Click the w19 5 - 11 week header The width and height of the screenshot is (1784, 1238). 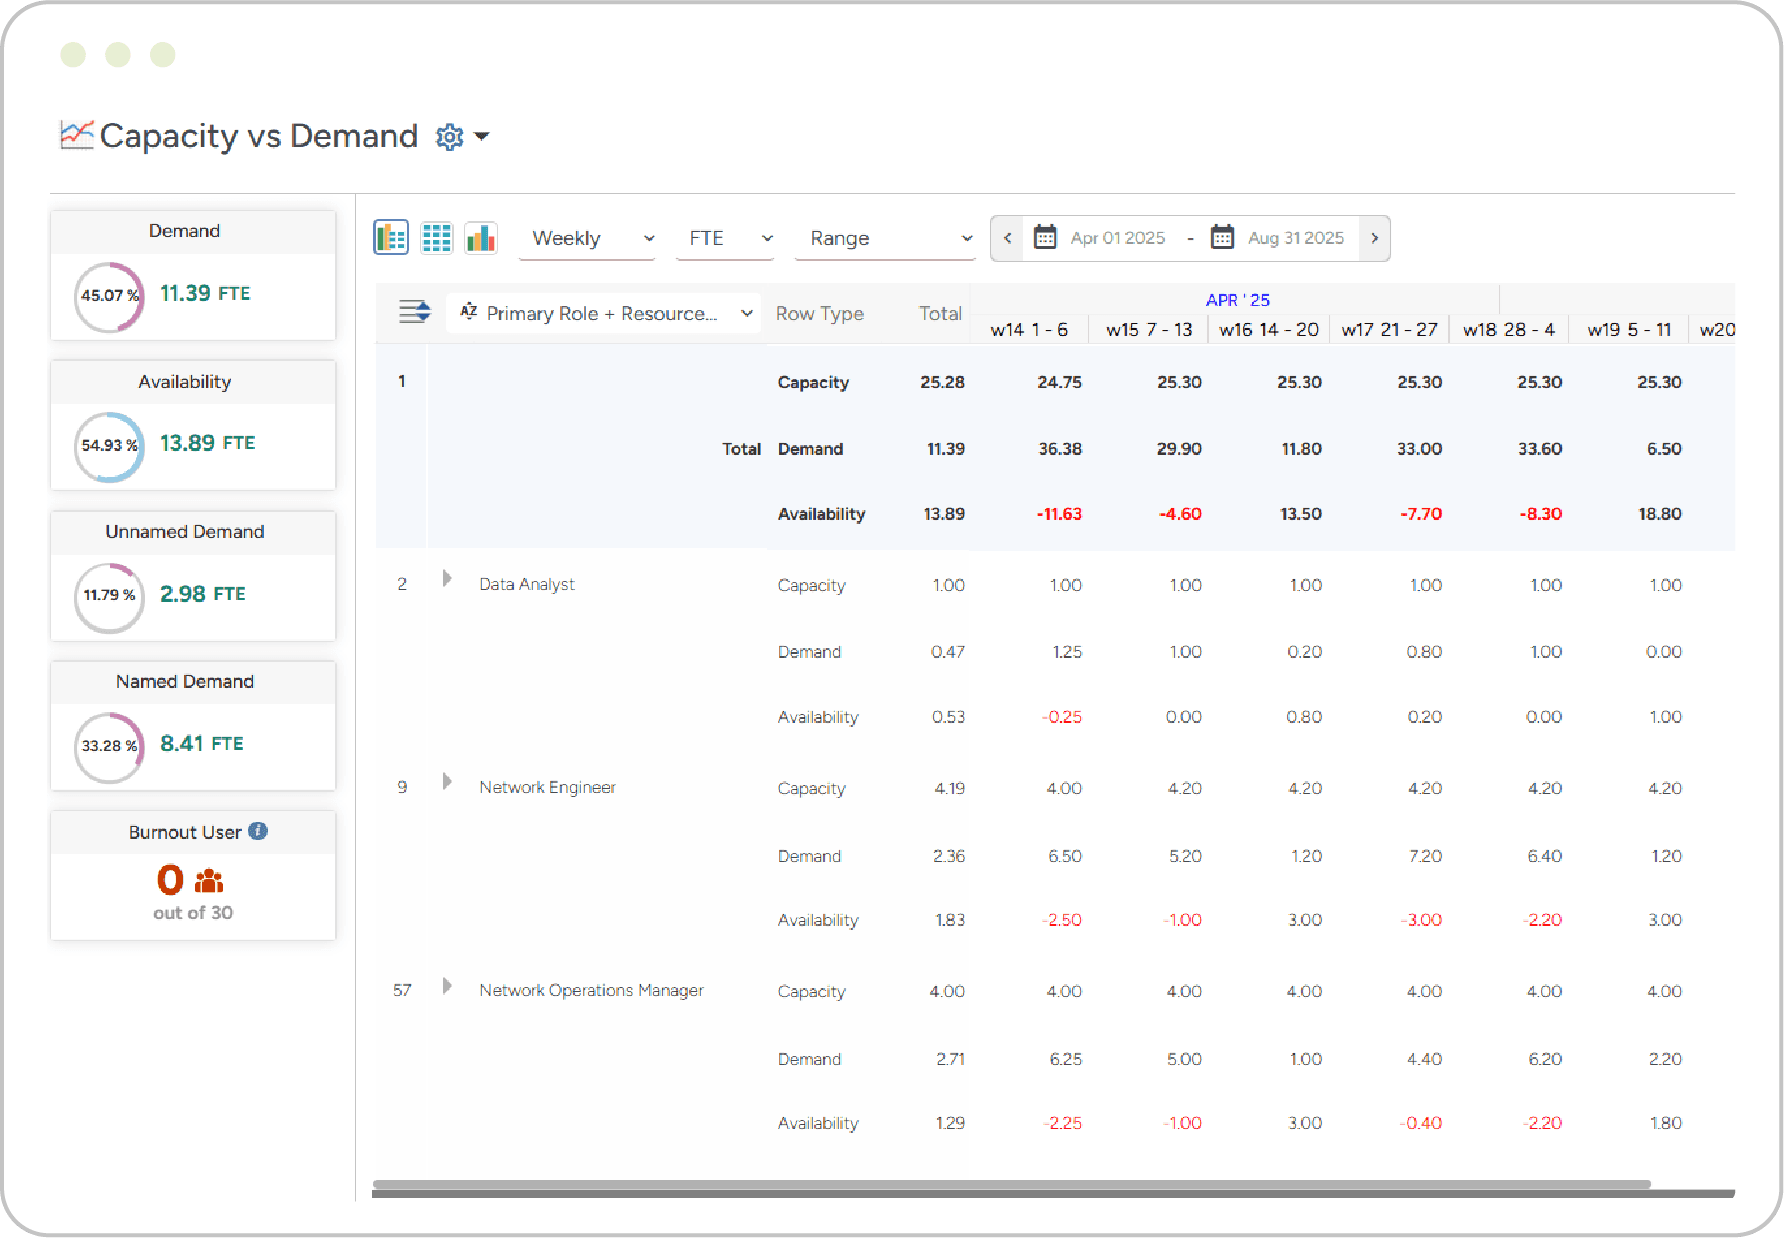point(1629,329)
